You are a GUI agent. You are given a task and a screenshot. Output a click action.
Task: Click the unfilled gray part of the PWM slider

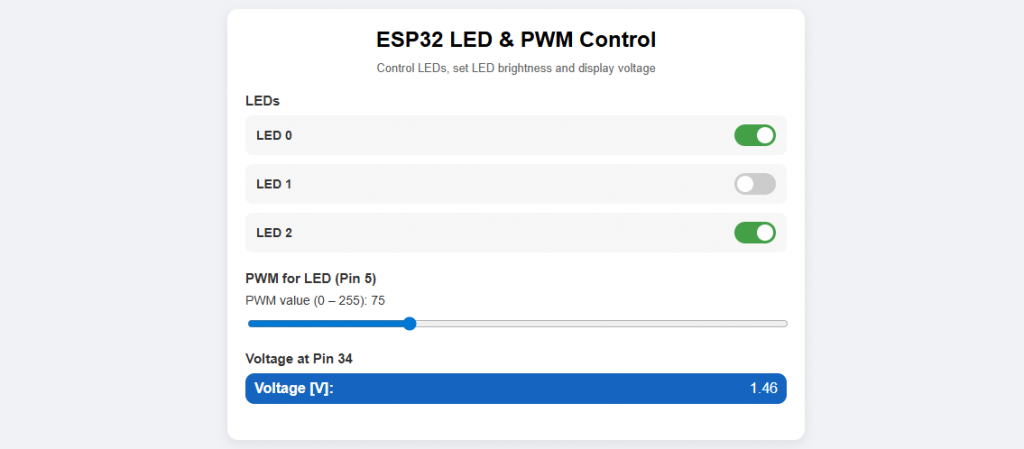600,323
